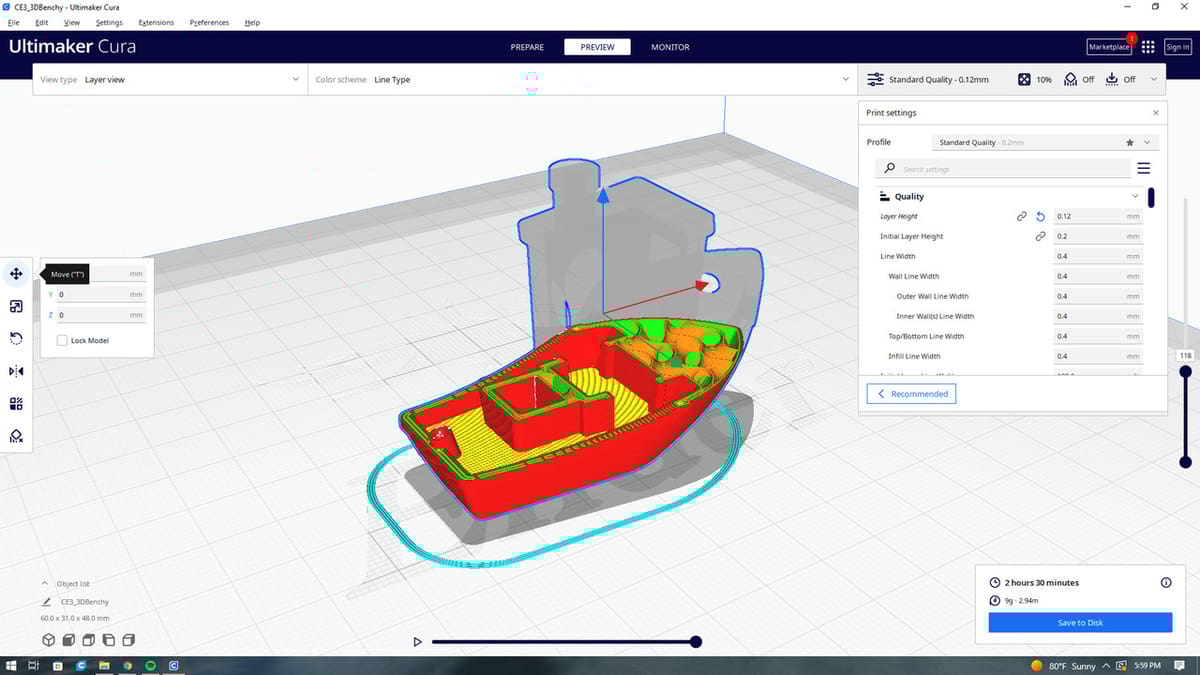Open the application switcher grid icon
The image size is (1200, 675).
(x=1148, y=47)
